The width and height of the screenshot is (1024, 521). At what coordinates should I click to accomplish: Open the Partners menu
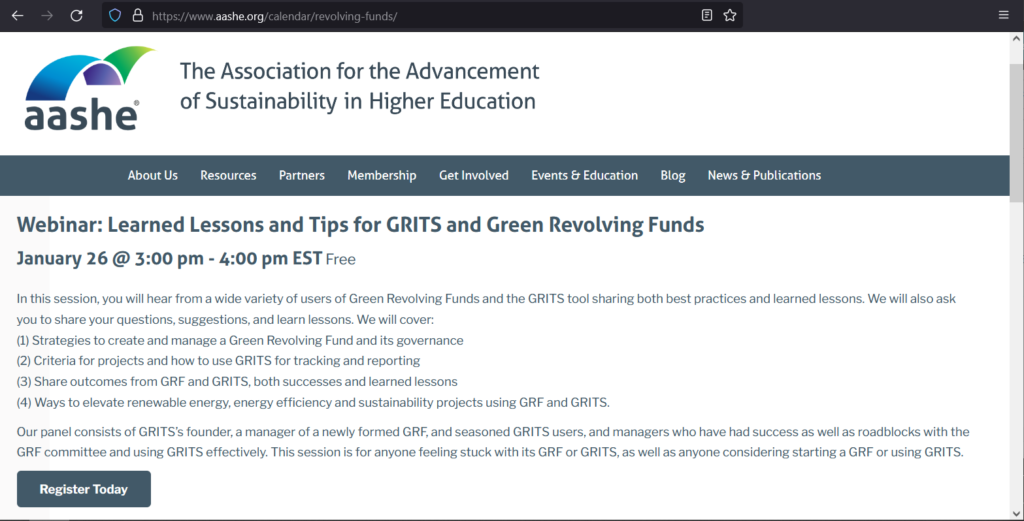coord(302,175)
